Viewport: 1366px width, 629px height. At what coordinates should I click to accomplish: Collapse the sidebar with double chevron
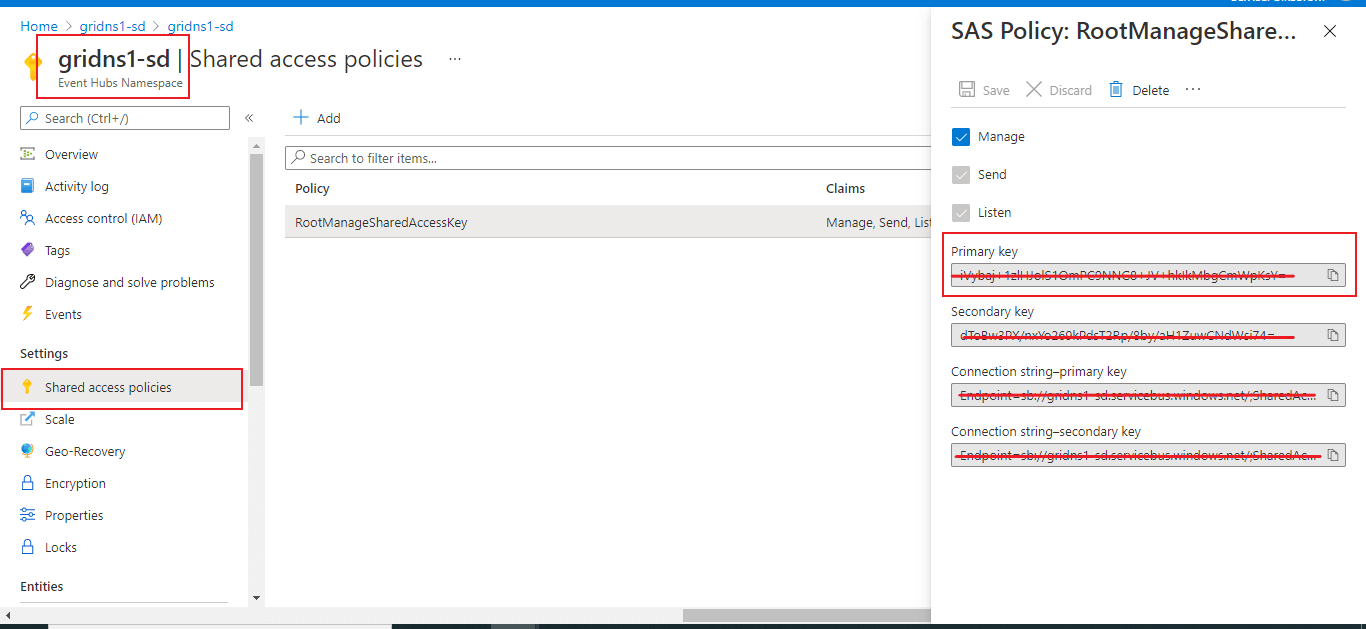coord(249,118)
